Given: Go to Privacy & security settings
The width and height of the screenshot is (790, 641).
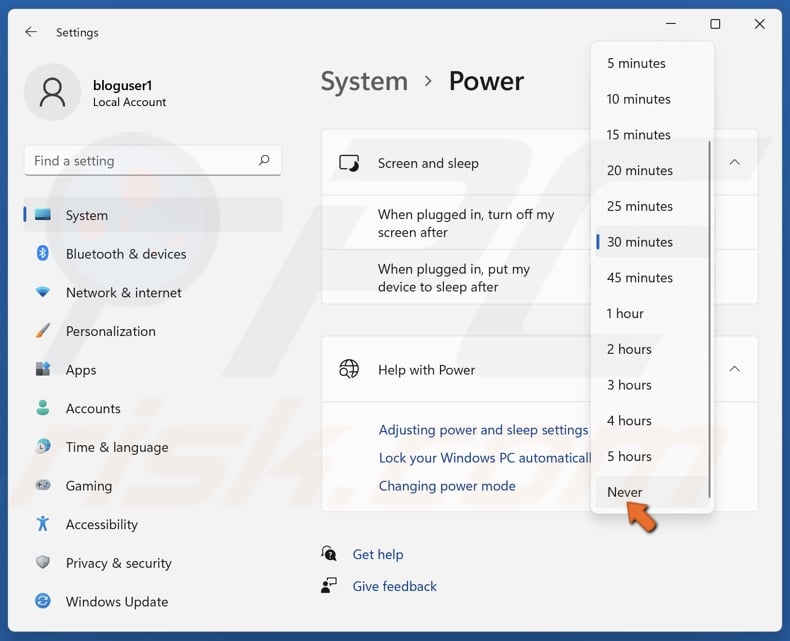Looking at the screenshot, I should pyautogui.click(x=153, y=563).
